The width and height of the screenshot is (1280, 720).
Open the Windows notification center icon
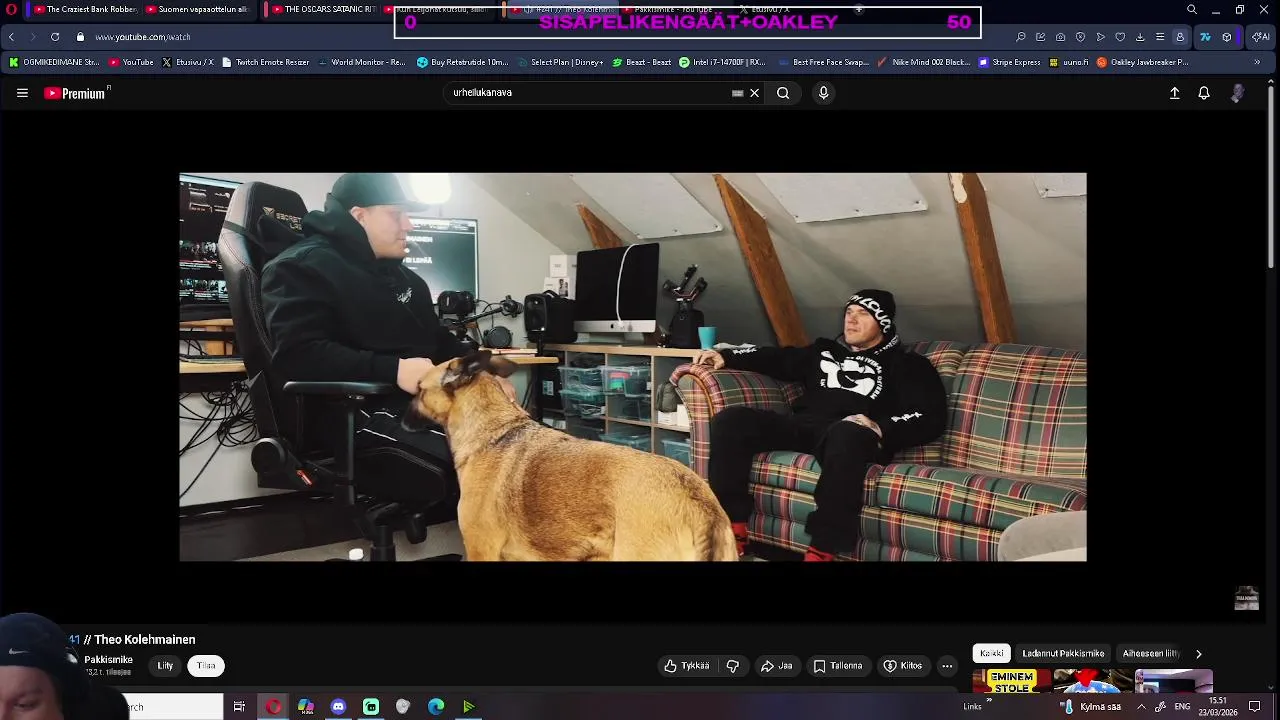coord(1255,707)
